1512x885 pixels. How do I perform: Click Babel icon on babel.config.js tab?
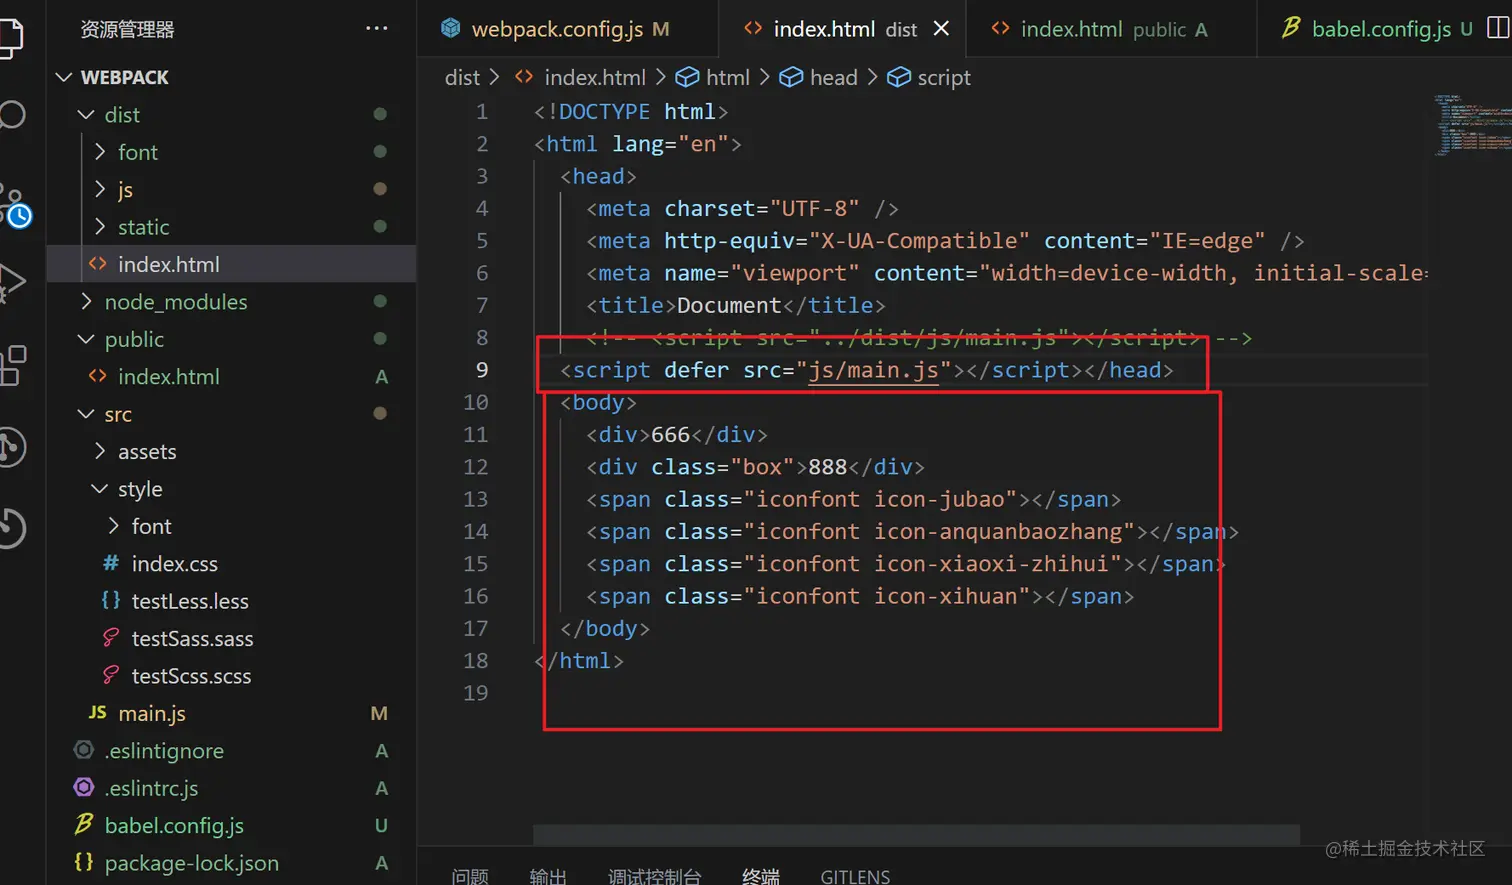click(x=1291, y=28)
